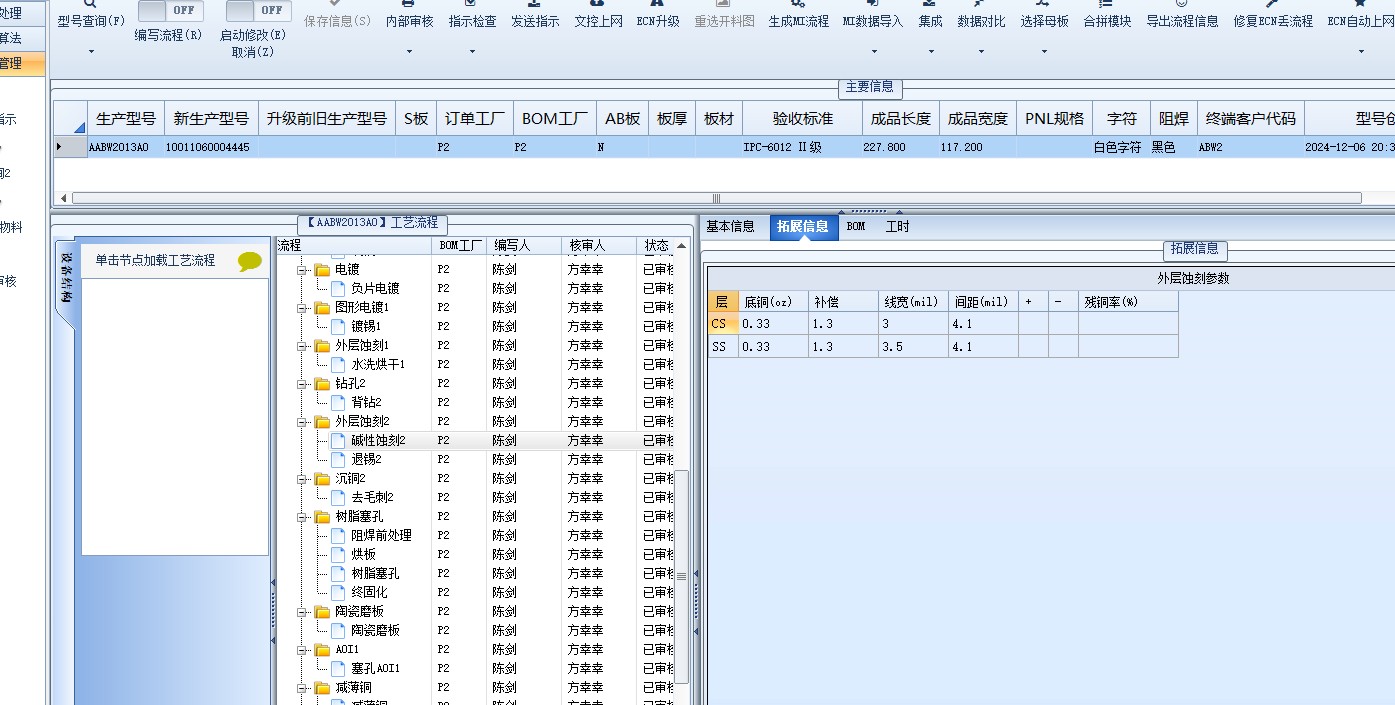
Task: Open the dropdown arrow under 数据对比
Action: click(x=981, y=51)
